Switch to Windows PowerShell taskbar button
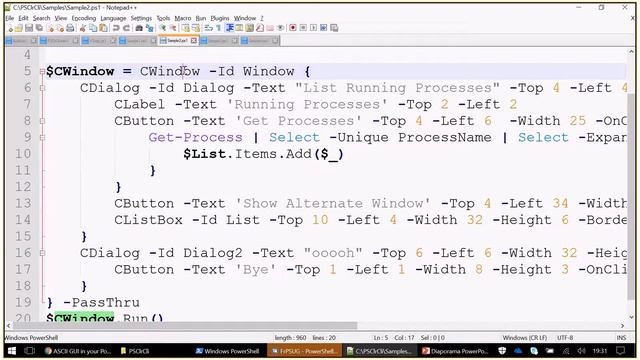640x360 pixels. [x=227, y=351]
